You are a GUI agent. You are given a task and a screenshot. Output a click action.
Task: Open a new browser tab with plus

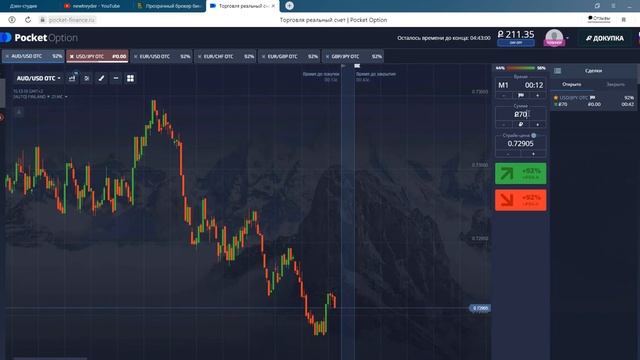(289, 6)
